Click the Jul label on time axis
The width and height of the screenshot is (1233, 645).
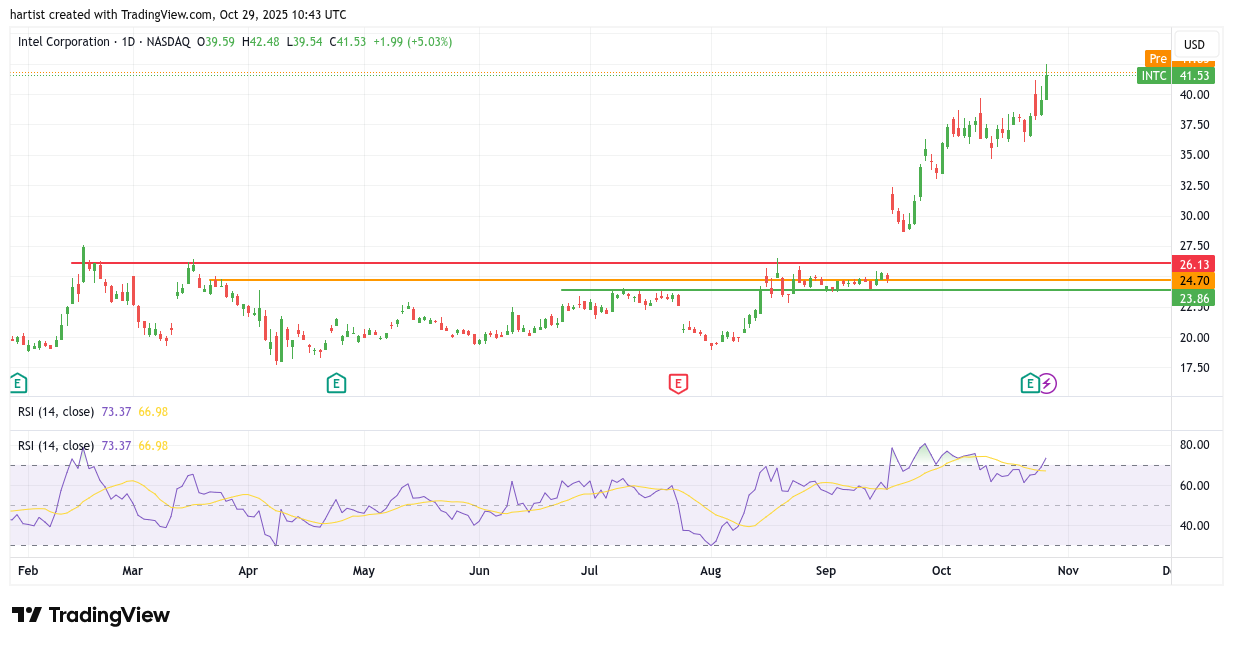[589, 571]
